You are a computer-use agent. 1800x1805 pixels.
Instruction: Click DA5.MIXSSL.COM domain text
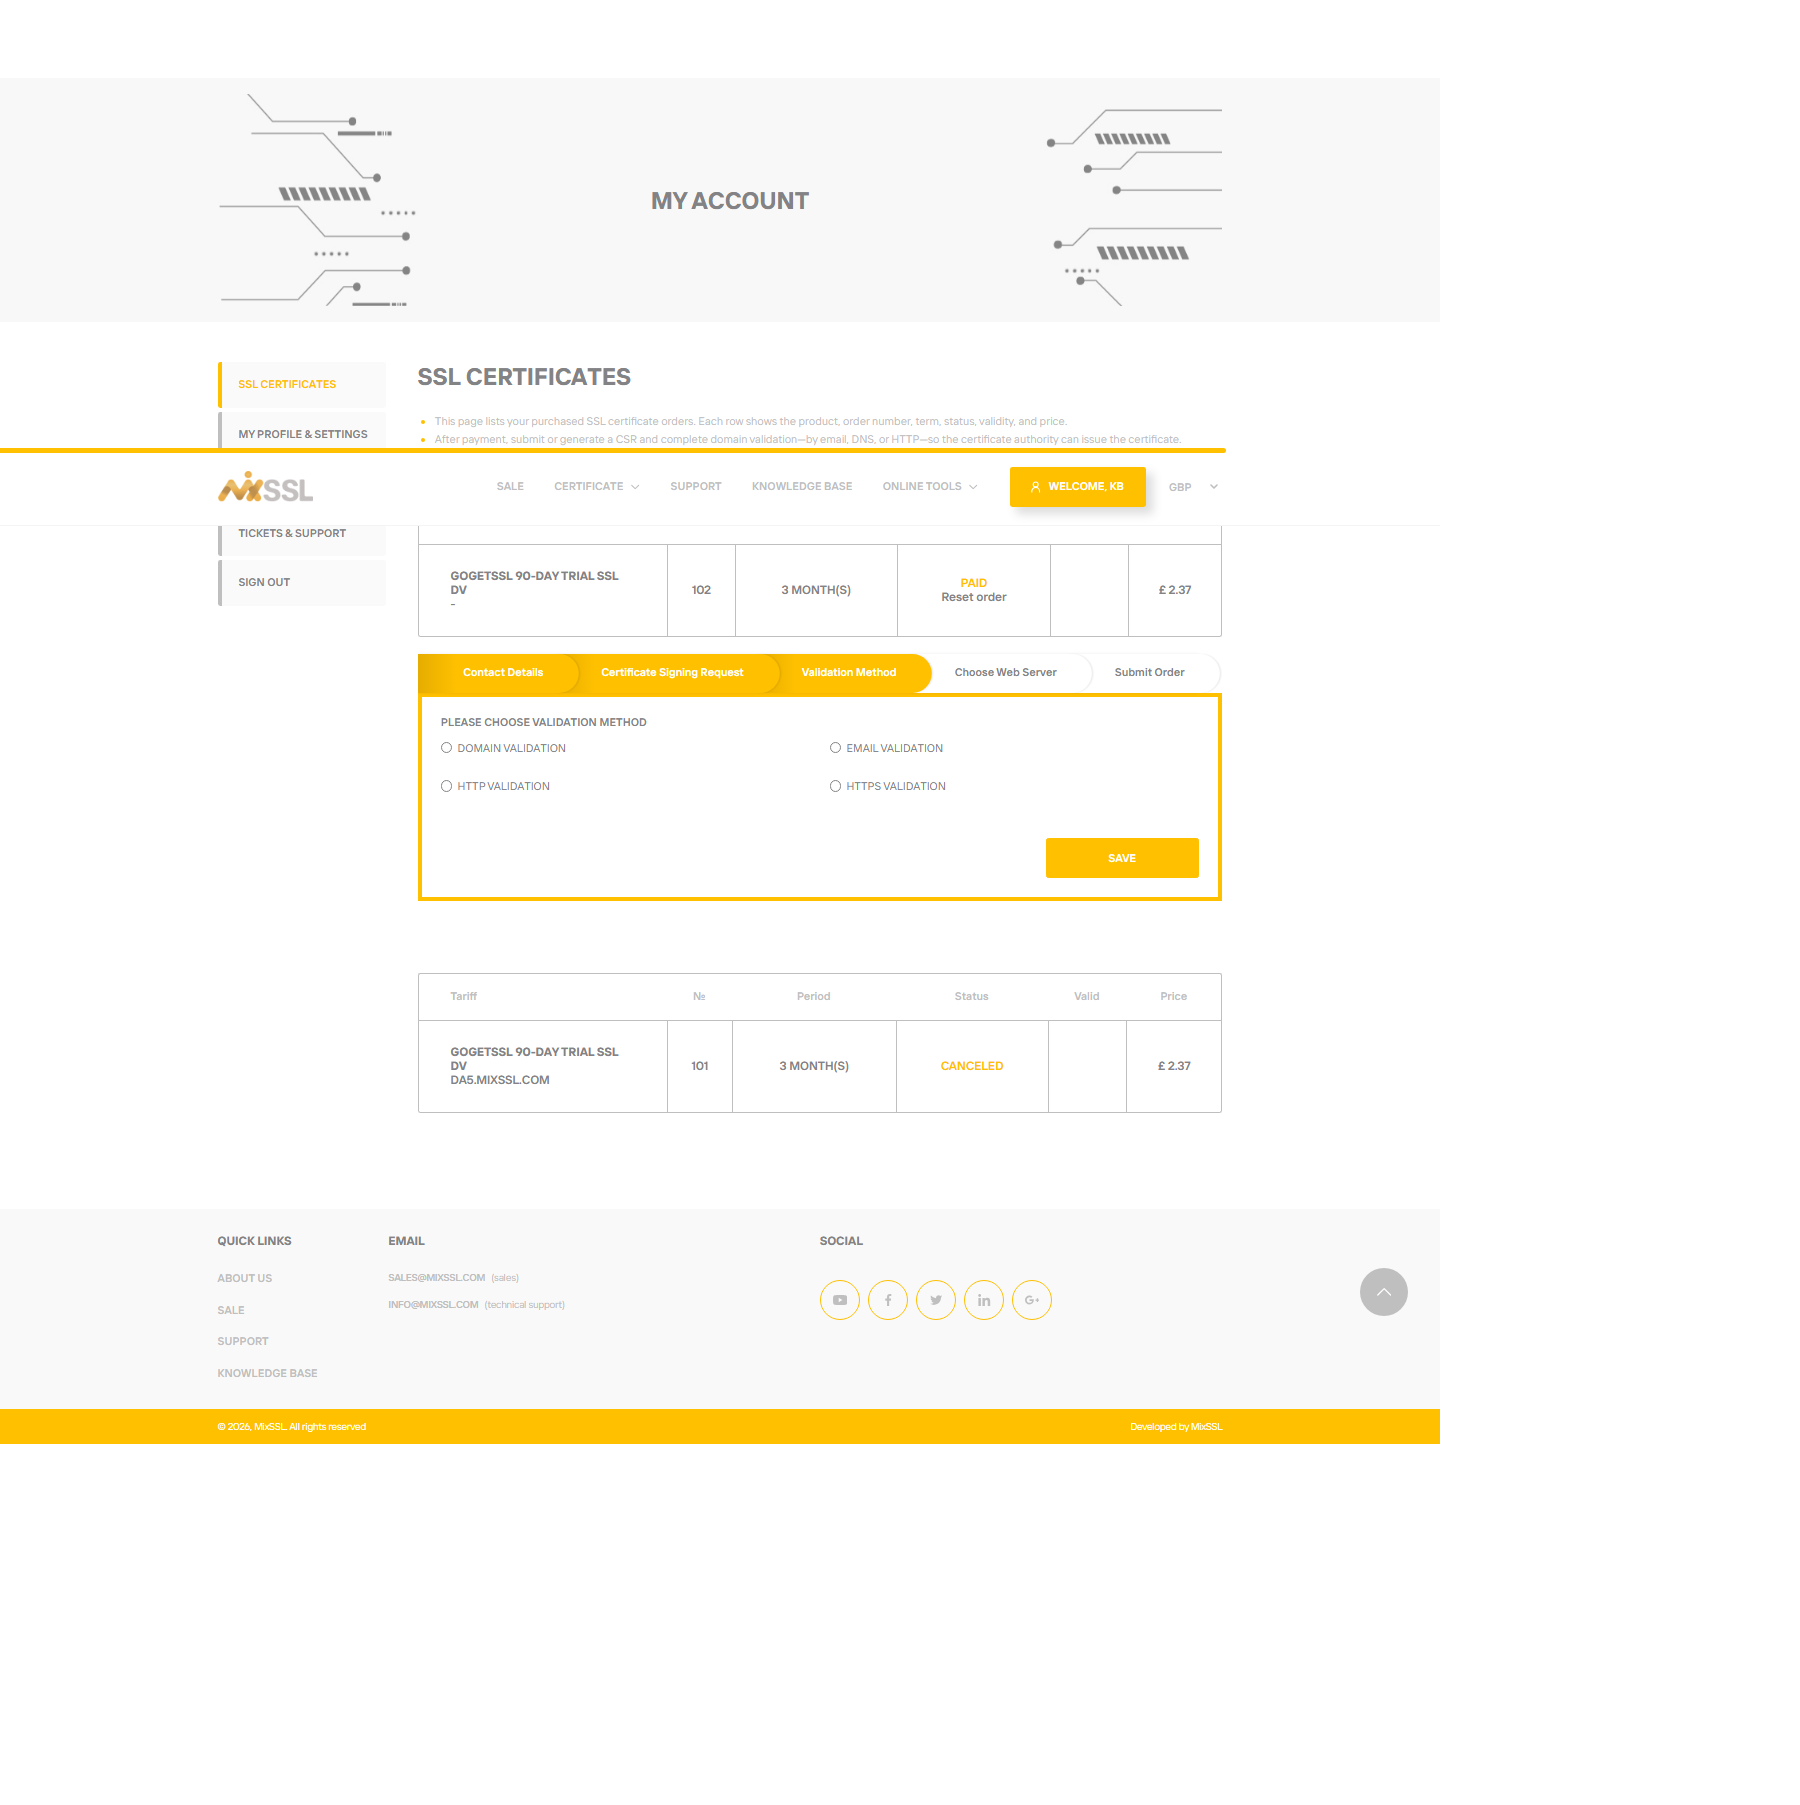(x=500, y=1081)
